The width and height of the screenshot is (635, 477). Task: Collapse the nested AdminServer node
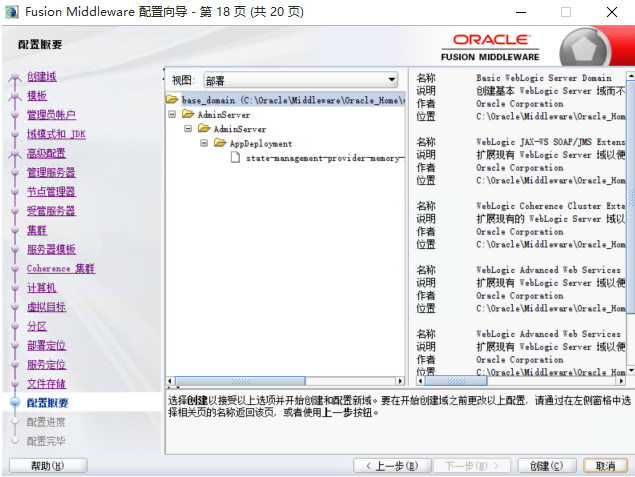point(188,129)
